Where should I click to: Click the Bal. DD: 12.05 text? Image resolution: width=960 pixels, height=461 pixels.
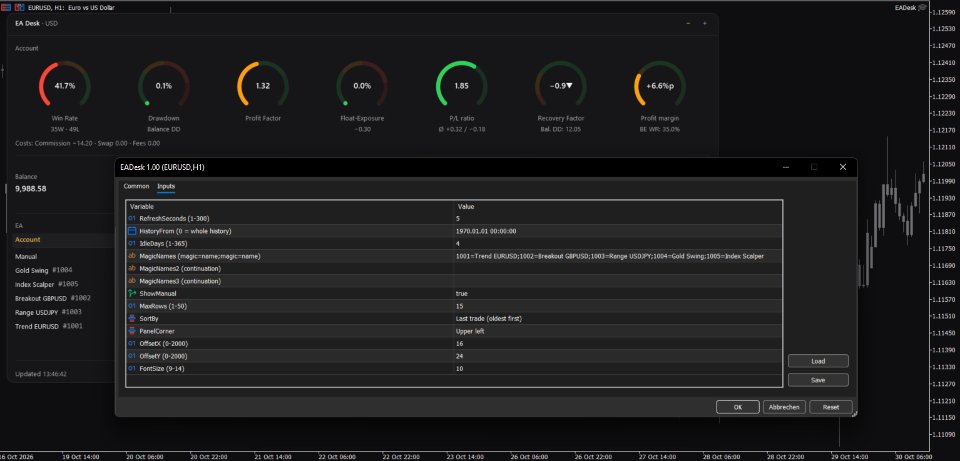[560, 129]
